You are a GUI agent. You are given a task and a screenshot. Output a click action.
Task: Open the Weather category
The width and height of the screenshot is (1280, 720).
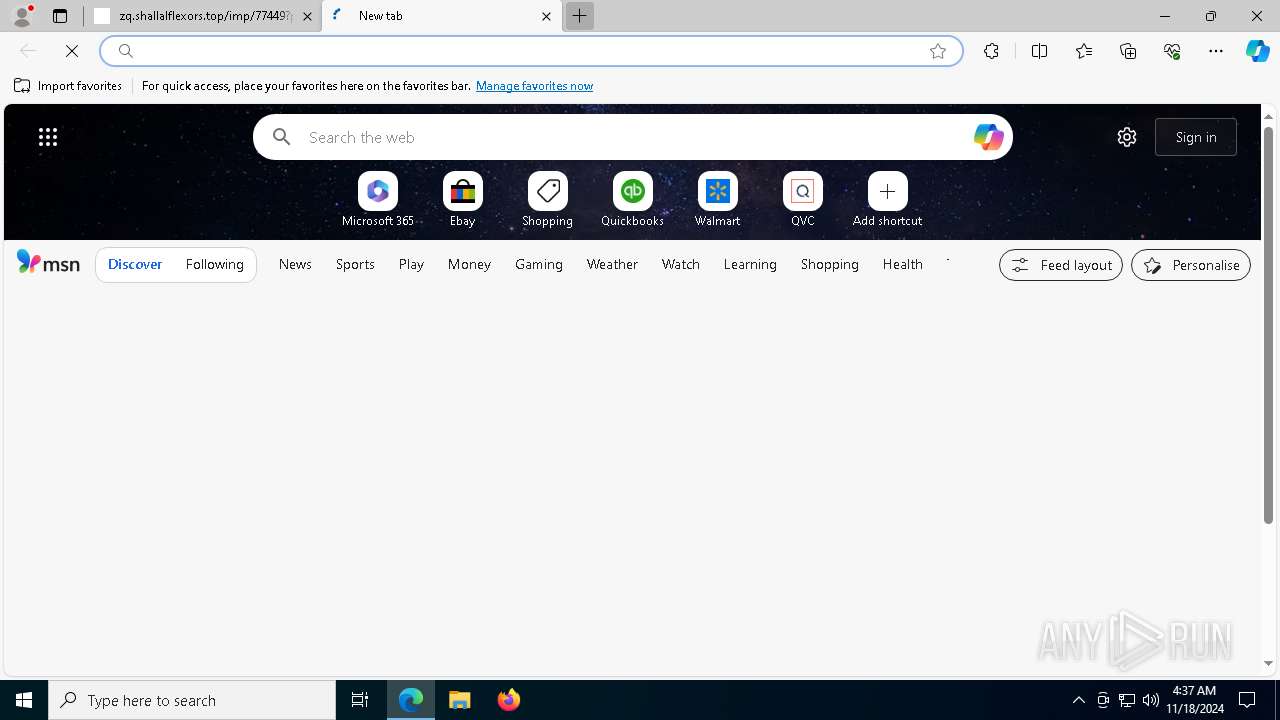[x=612, y=264]
